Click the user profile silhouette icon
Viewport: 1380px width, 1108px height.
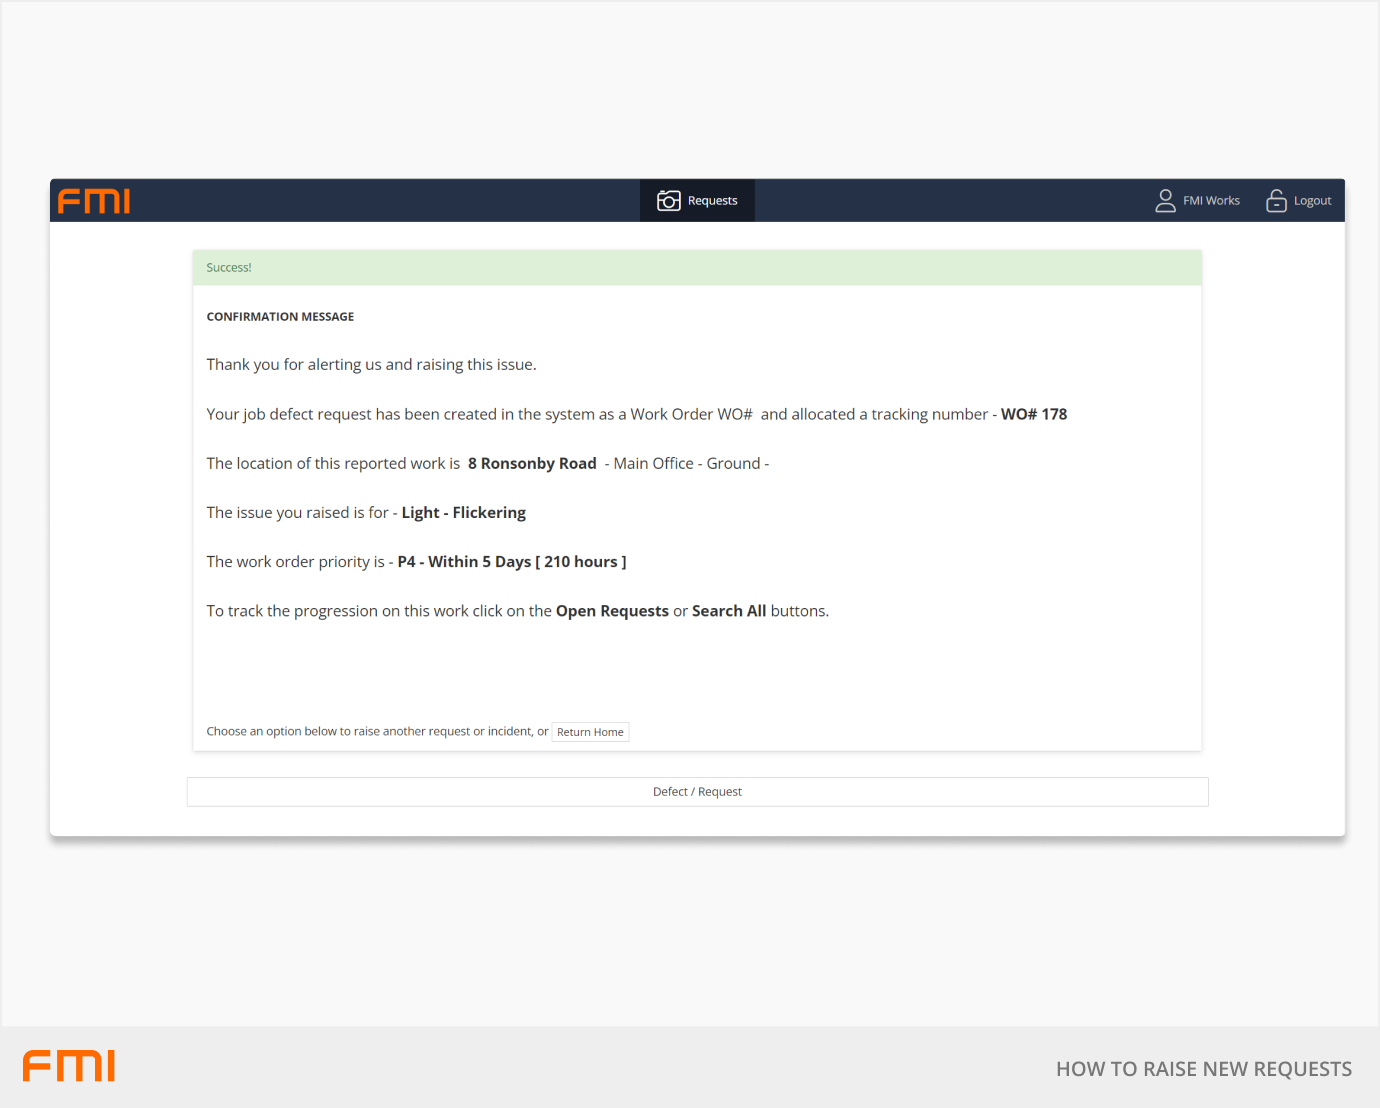click(1165, 201)
